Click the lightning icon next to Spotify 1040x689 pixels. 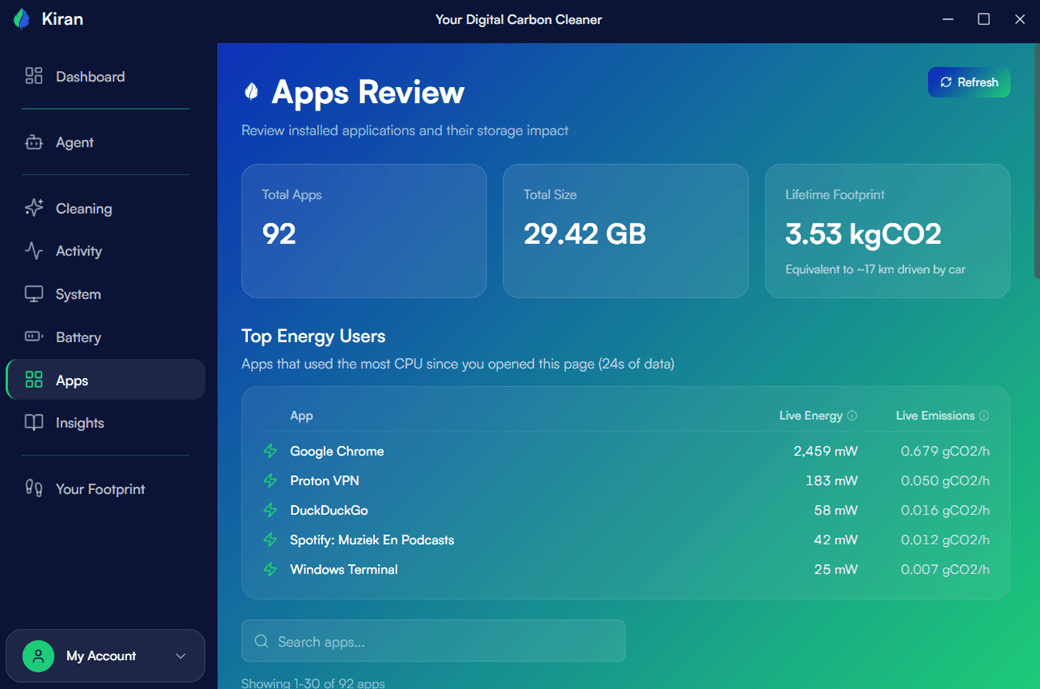[270, 540]
